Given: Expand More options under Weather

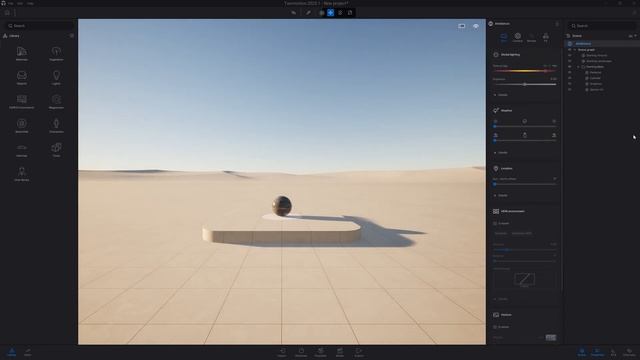Looking at the screenshot, I should tap(501, 153).
